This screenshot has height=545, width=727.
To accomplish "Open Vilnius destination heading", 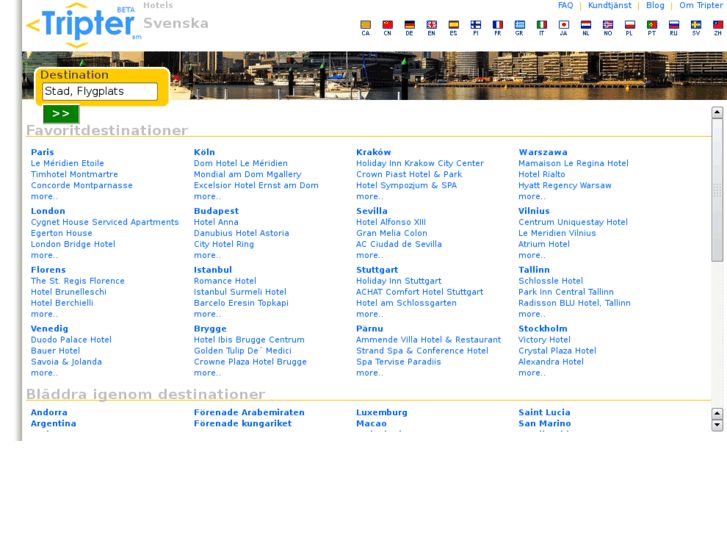I will click(534, 211).
